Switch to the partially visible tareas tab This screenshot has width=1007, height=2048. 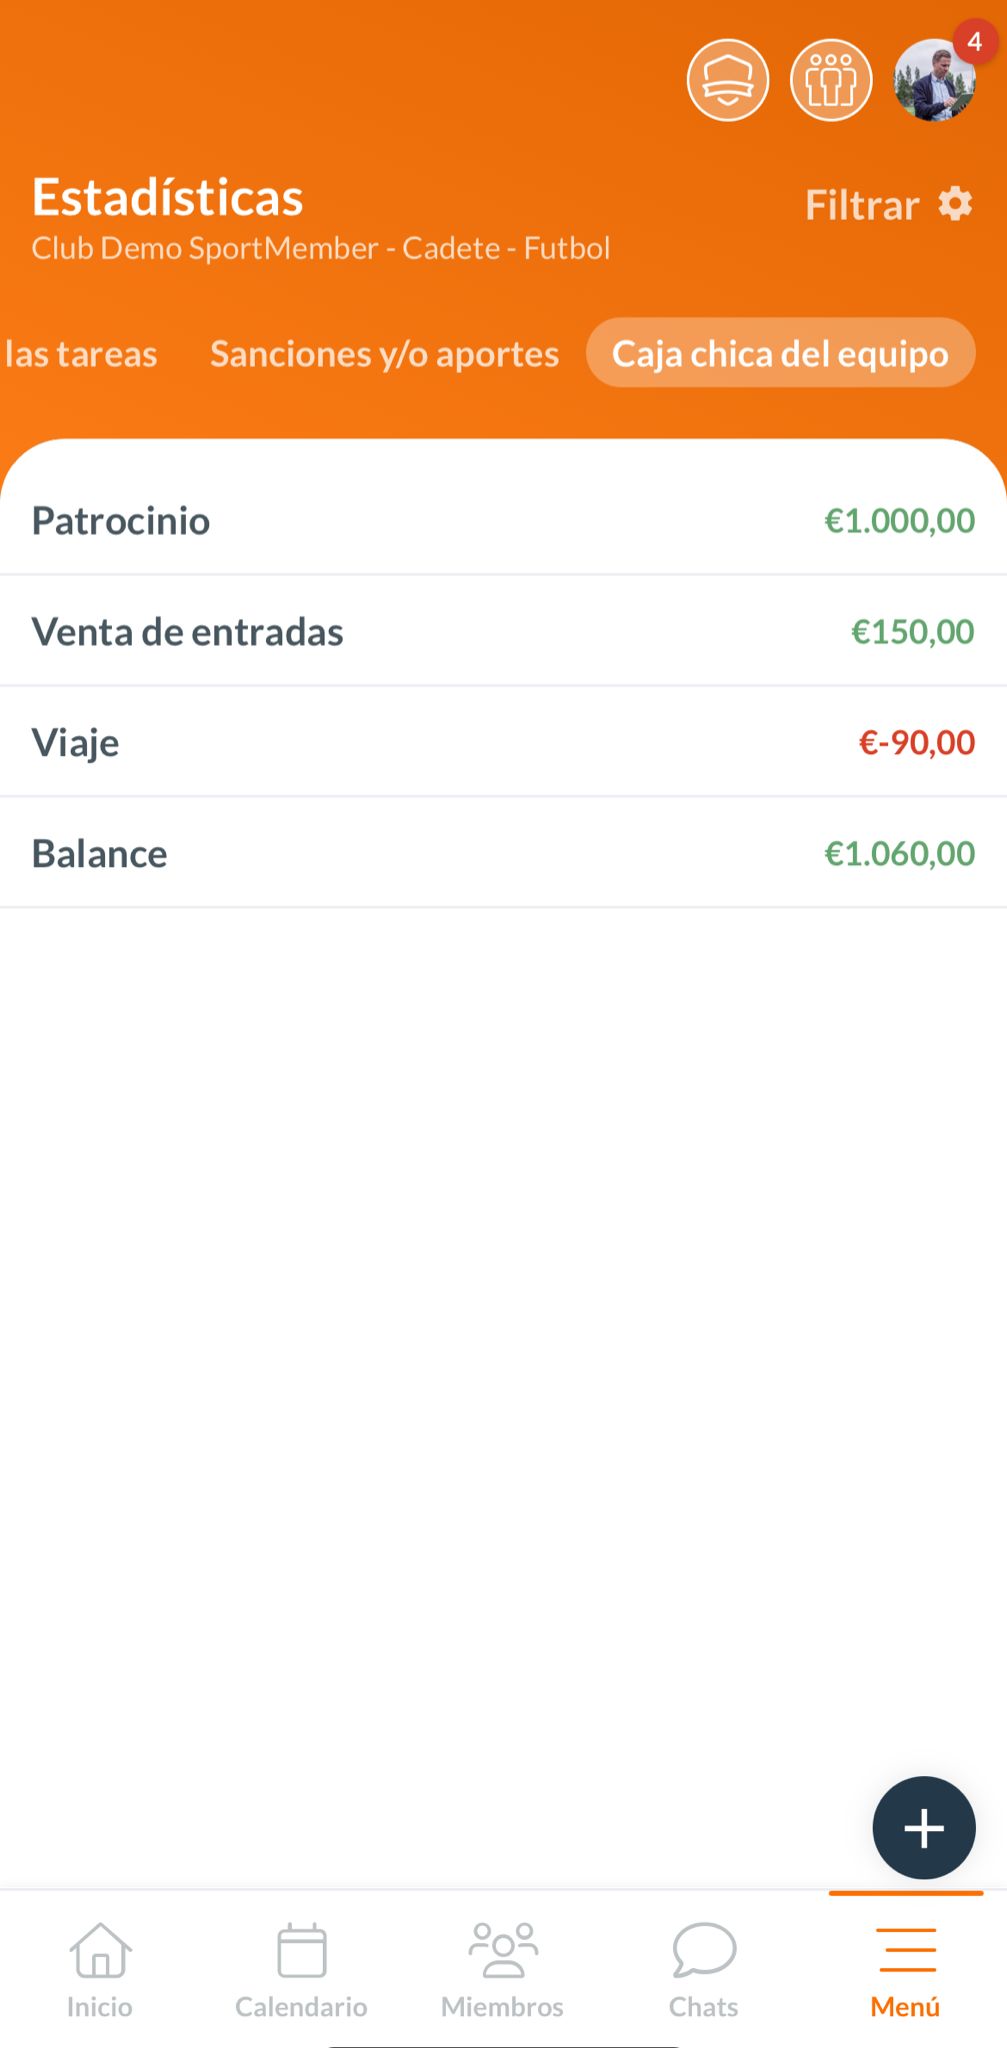80,354
